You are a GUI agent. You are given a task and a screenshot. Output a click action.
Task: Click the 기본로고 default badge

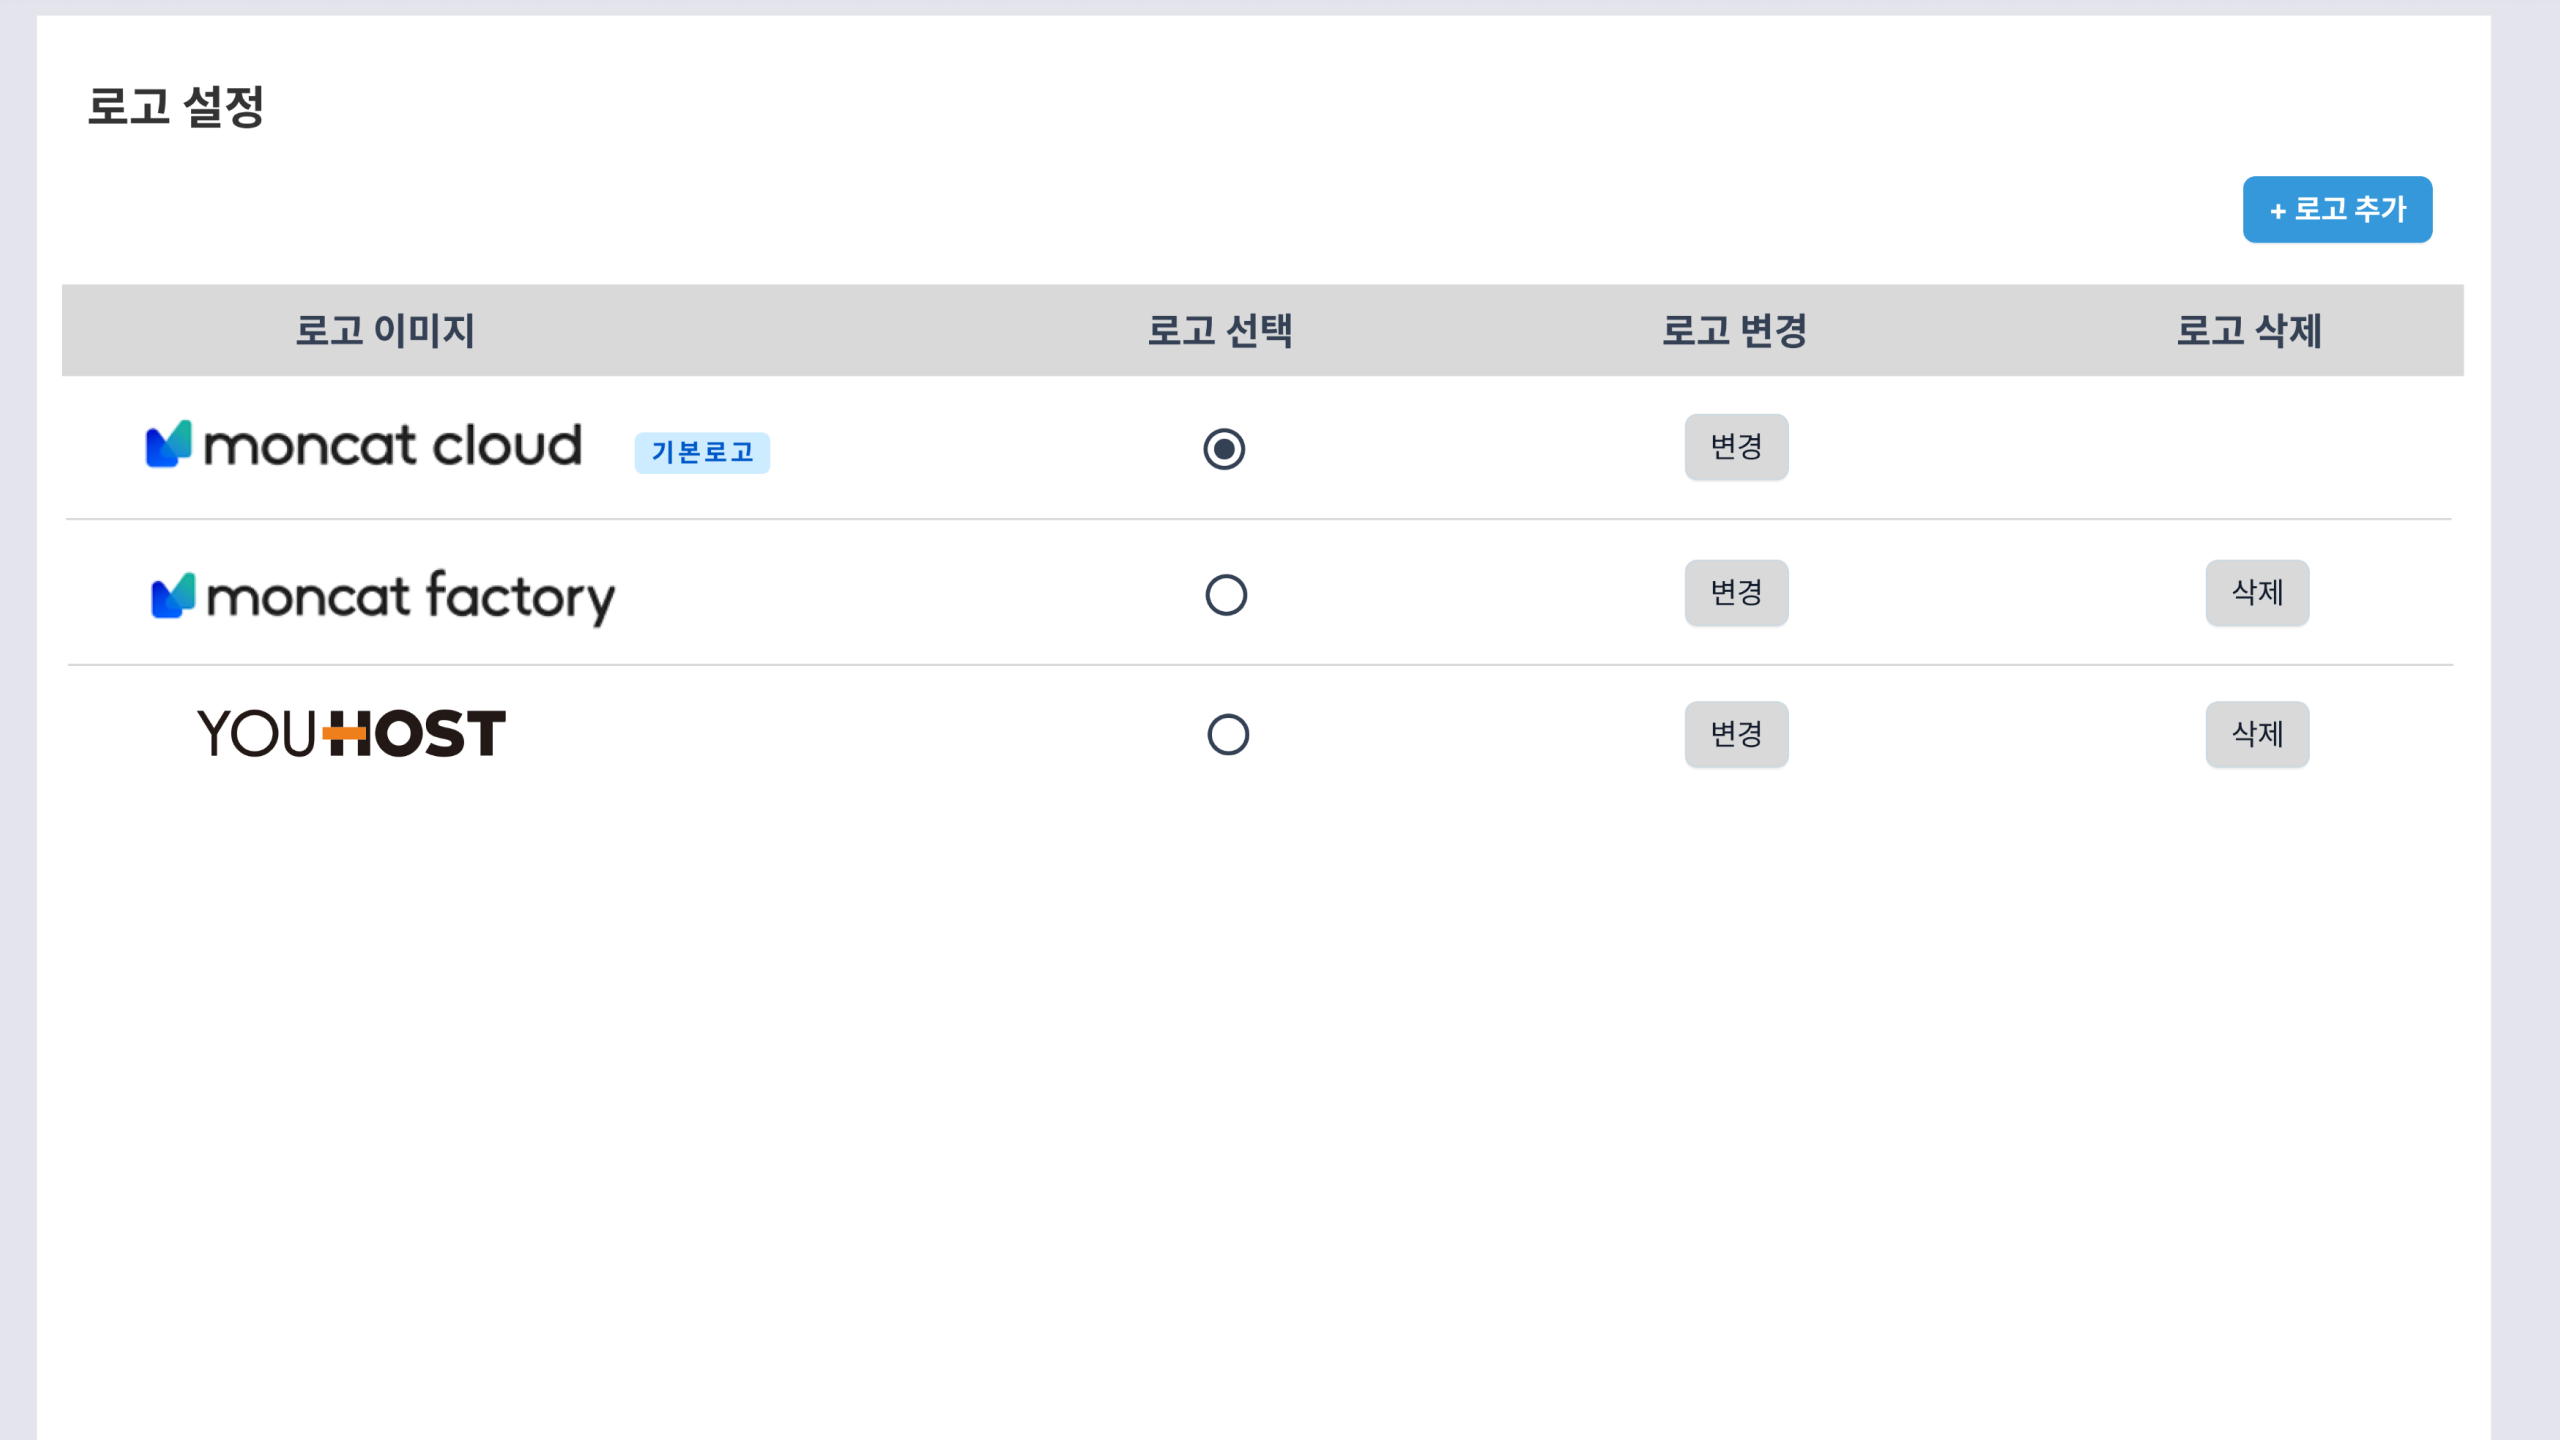tap(702, 453)
